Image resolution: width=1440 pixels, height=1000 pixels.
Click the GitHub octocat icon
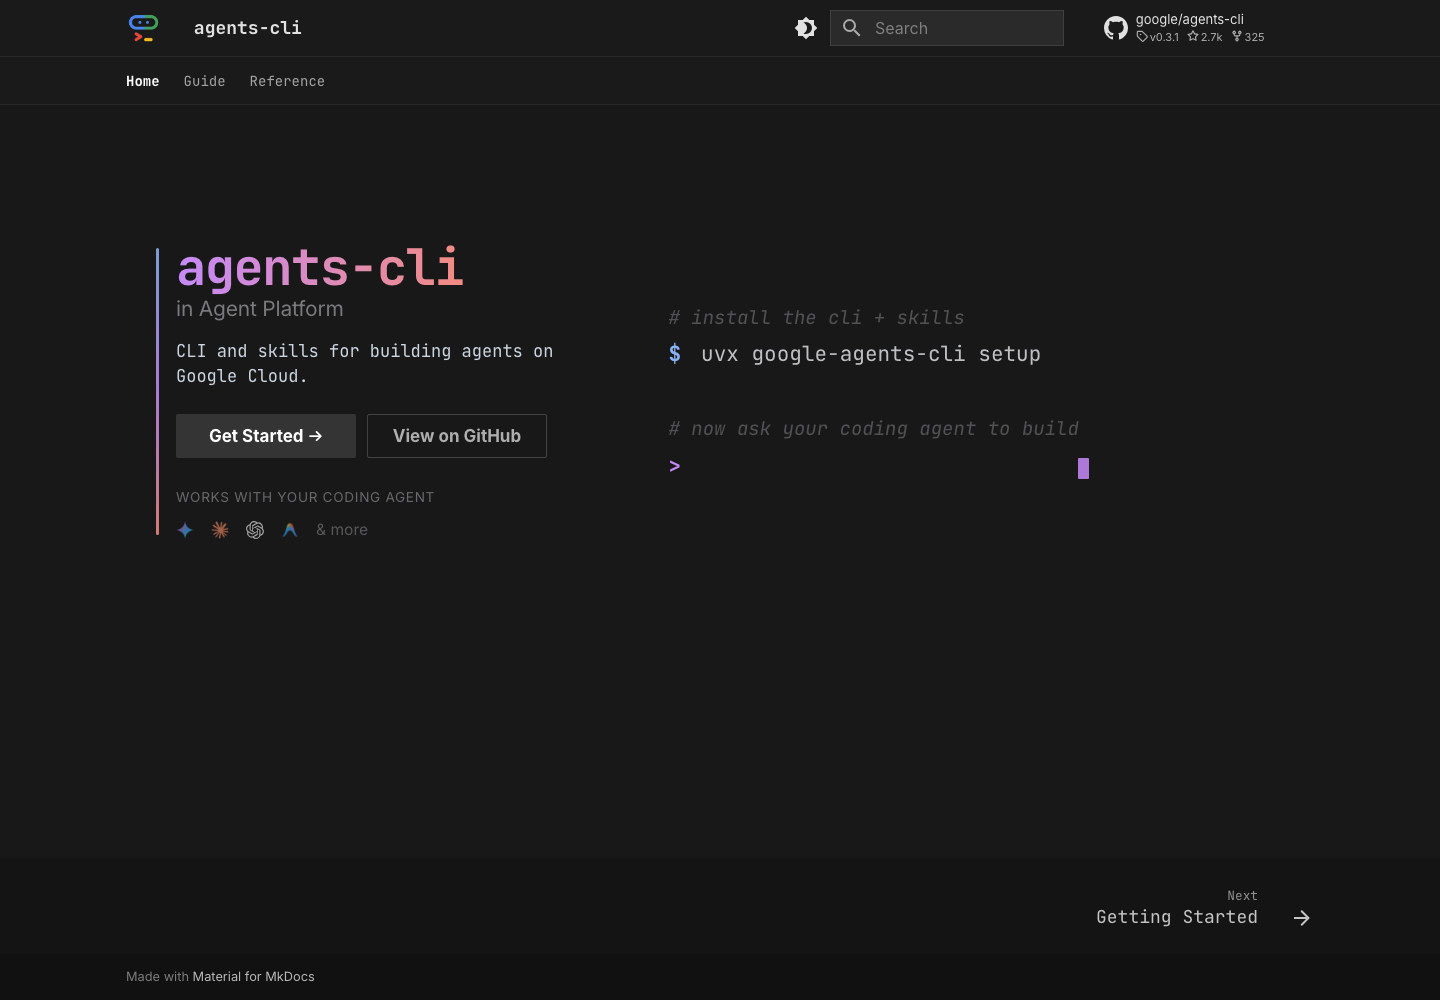pos(1116,28)
